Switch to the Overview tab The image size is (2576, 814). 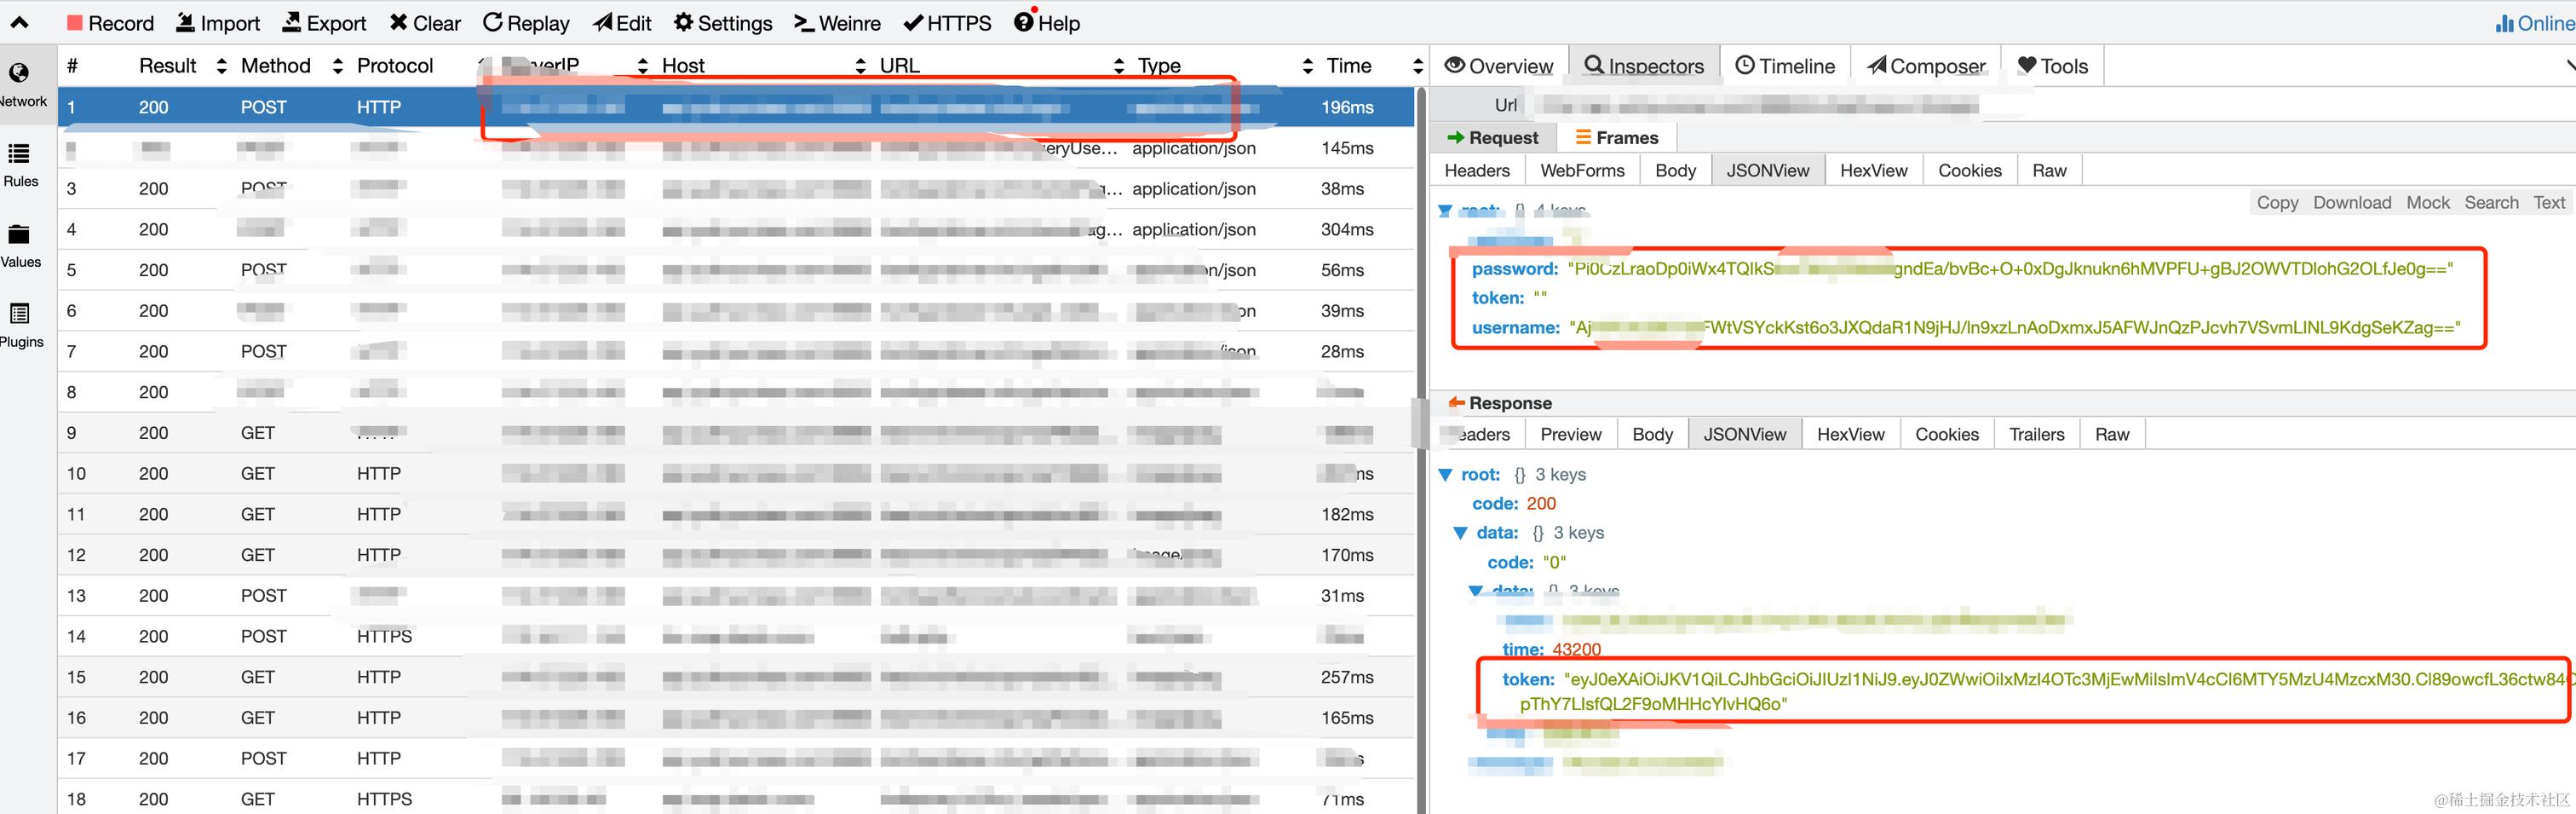point(1499,66)
